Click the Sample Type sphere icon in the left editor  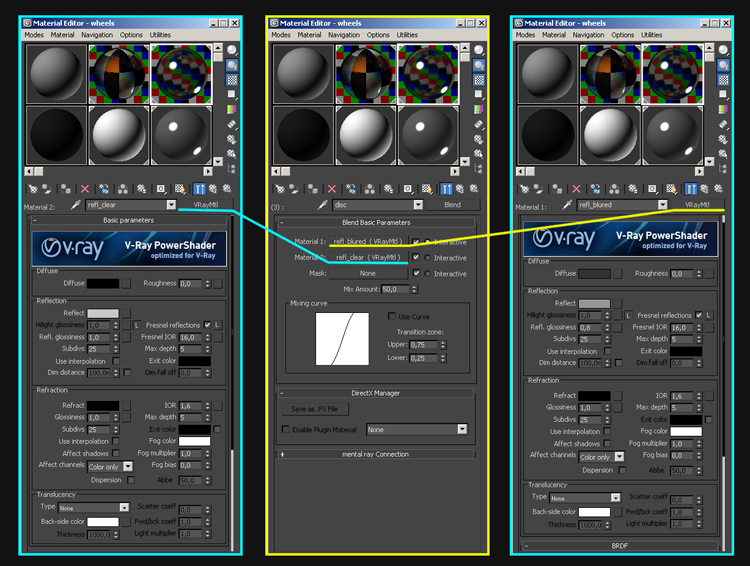click(x=232, y=49)
